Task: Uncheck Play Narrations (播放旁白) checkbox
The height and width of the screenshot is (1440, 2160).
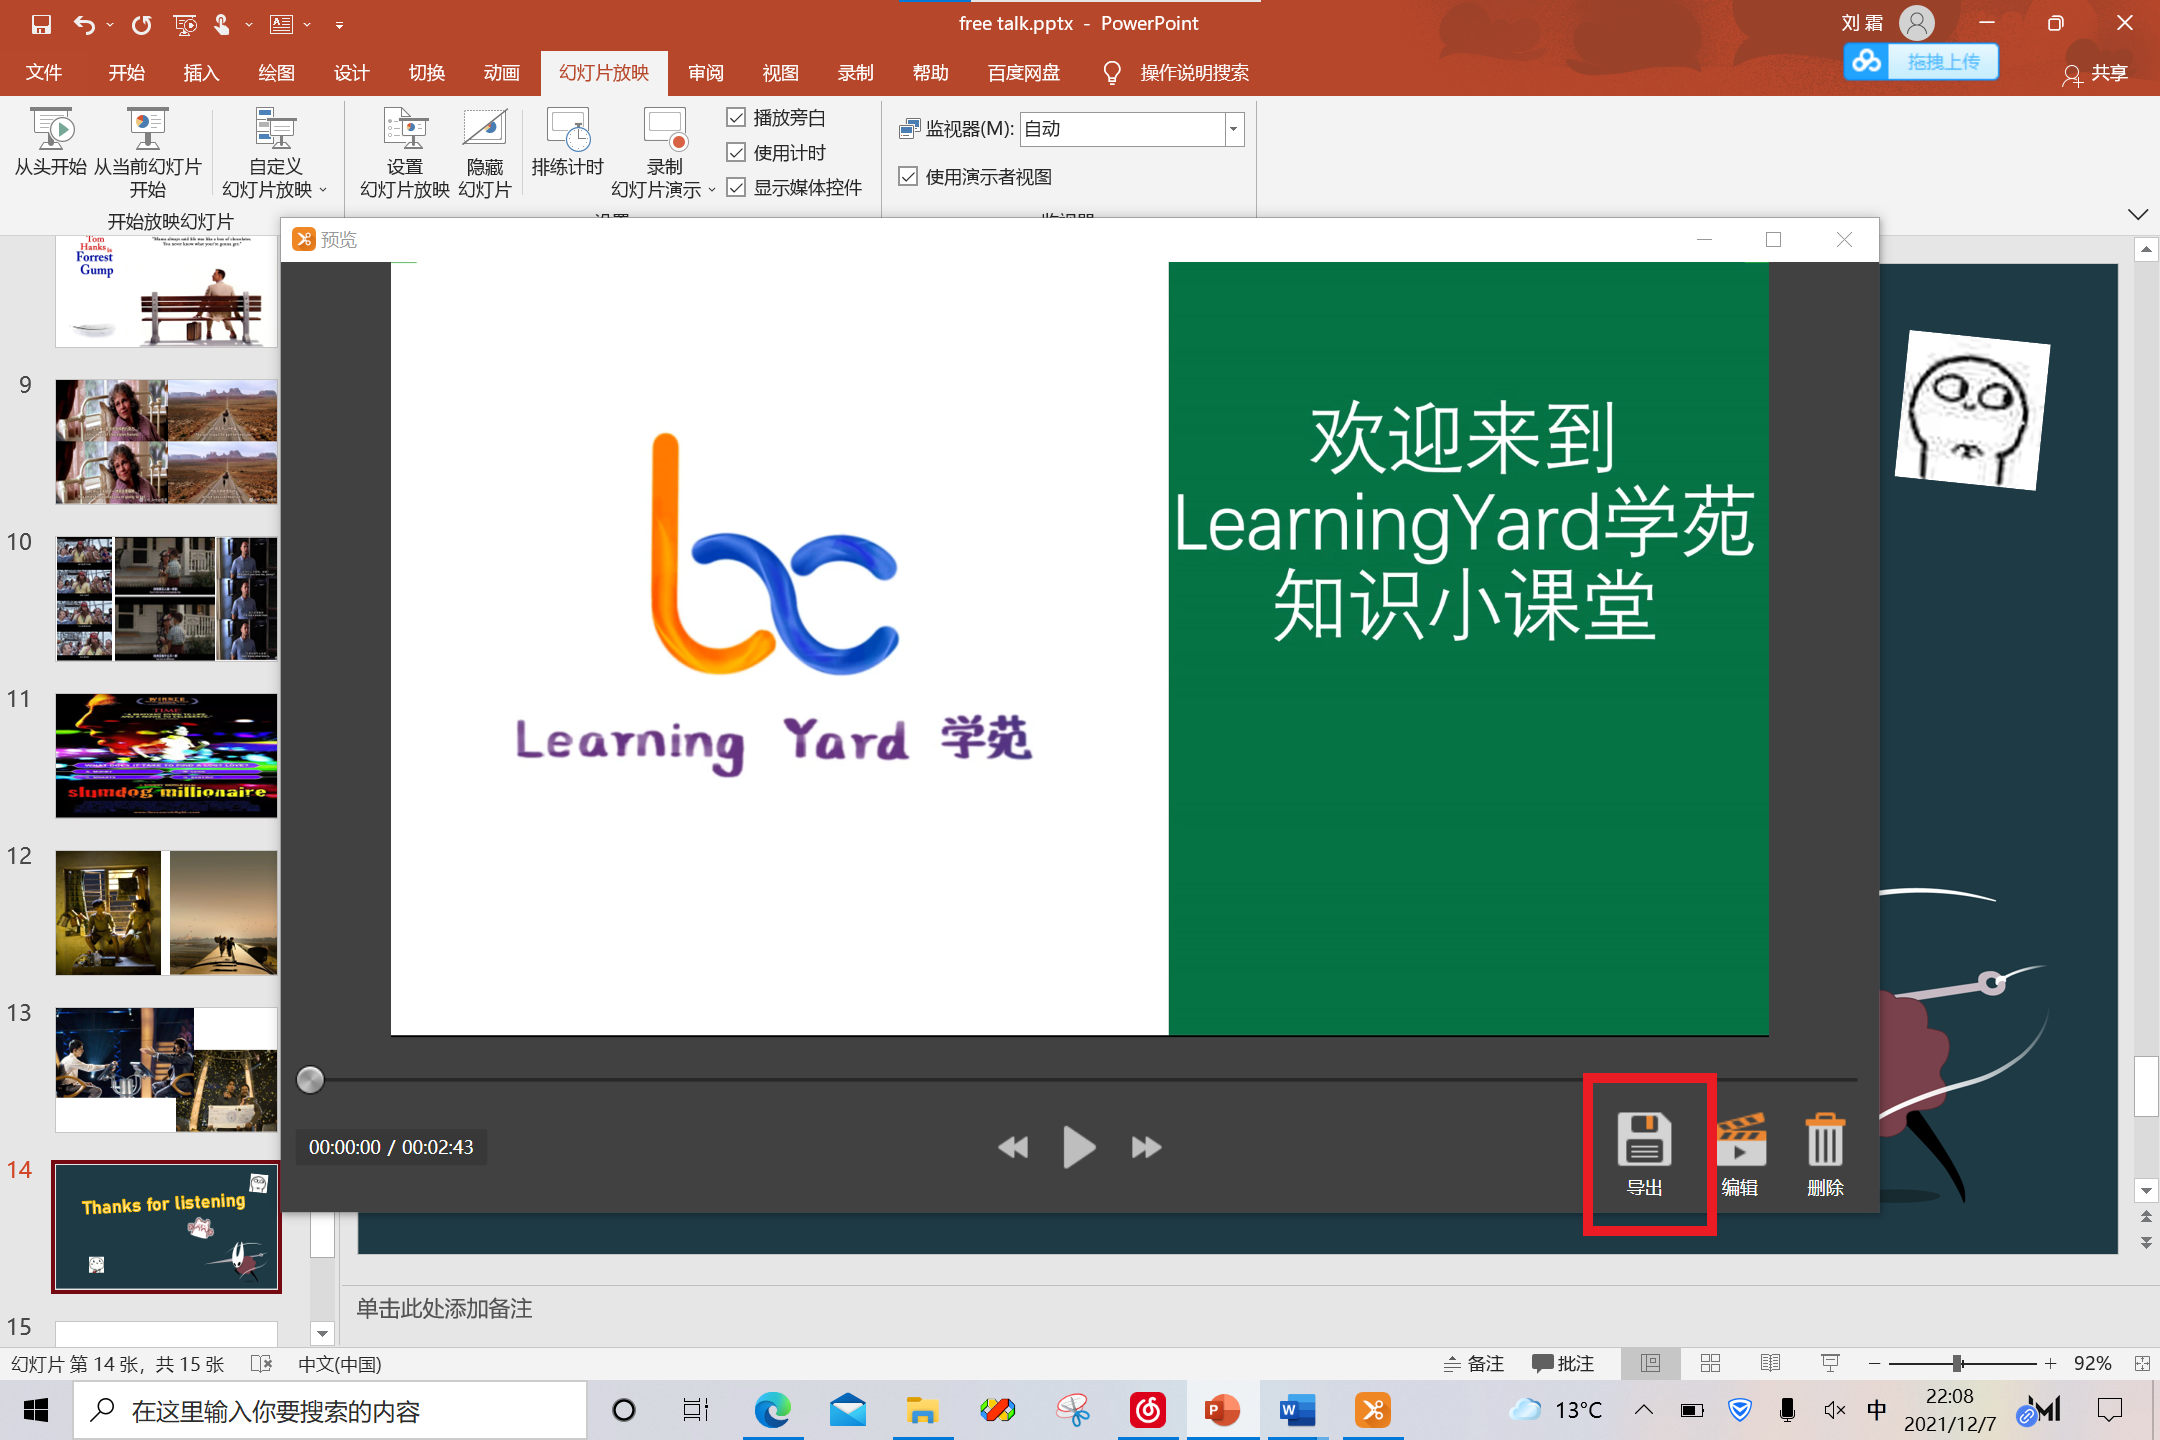Action: pyautogui.click(x=737, y=118)
